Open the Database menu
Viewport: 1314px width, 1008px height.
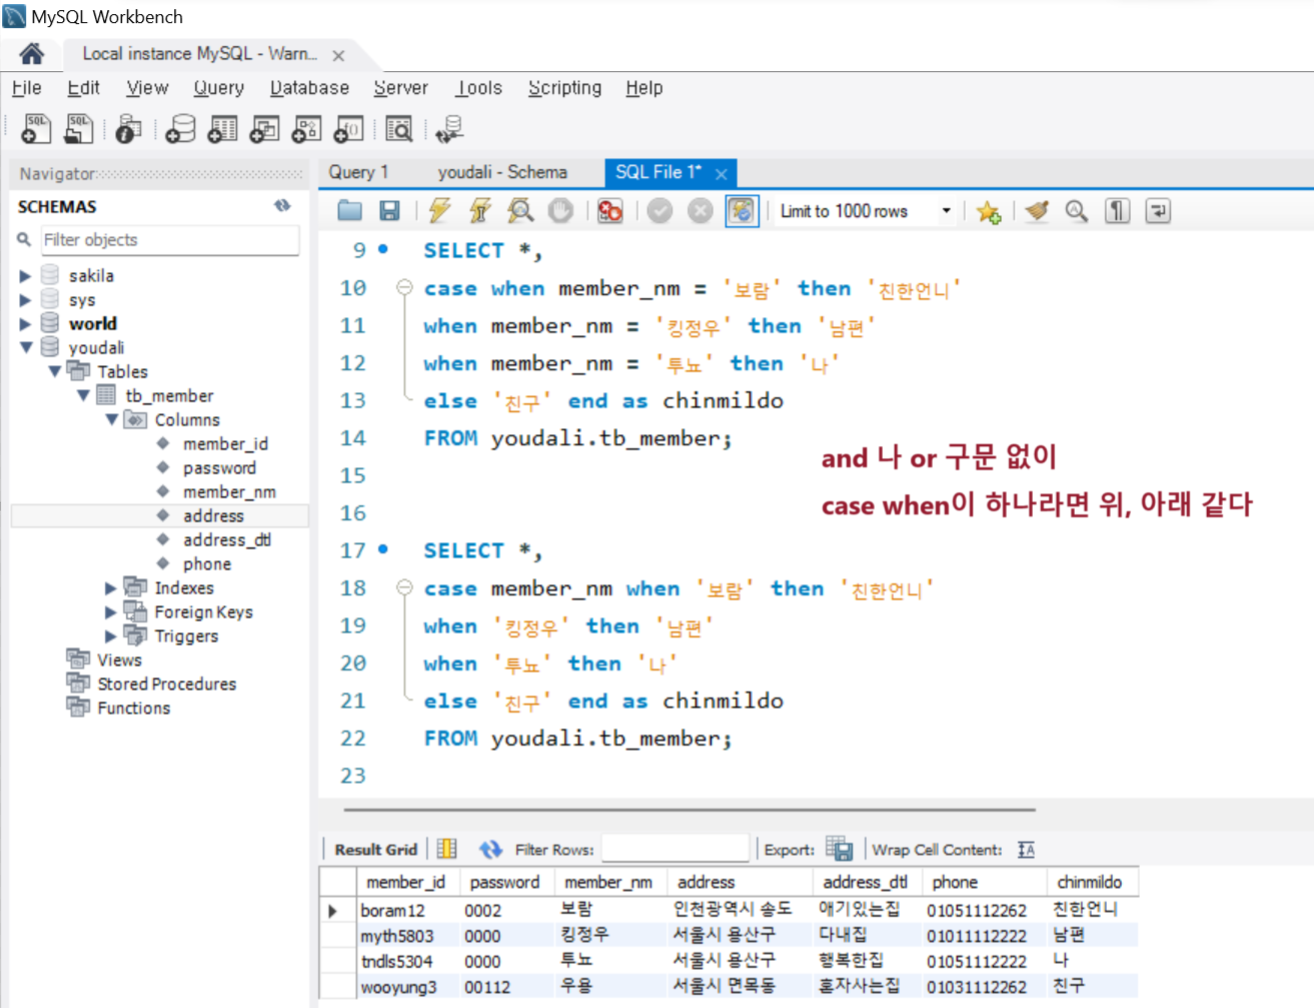[x=309, y=88]
